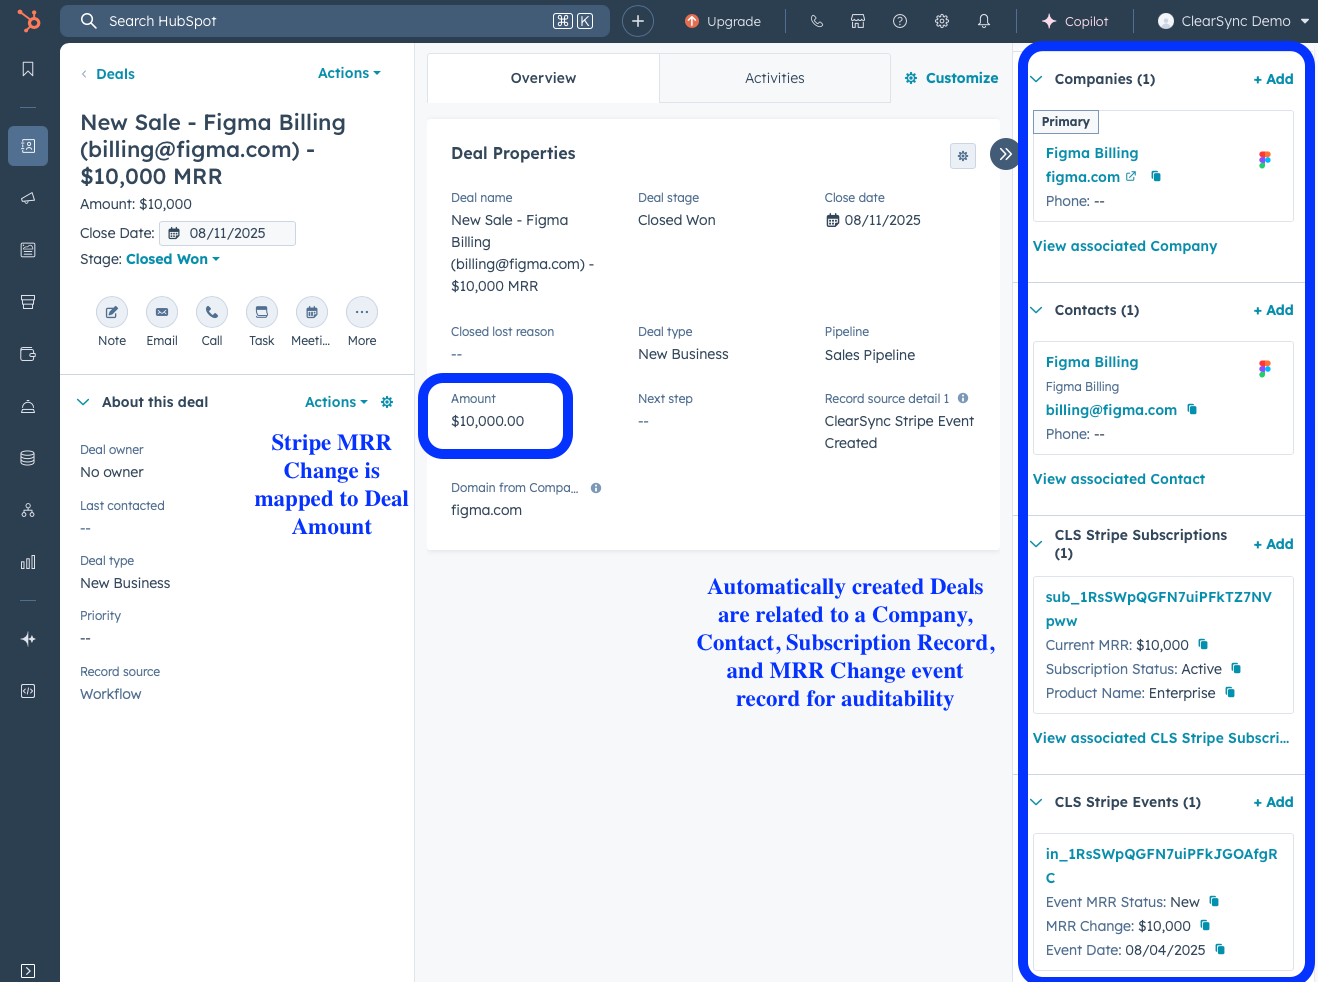Click the Close Date field 08/11/2025
Screen dimensions: 1318x982
pyautogui.click(x=227, y=233)
